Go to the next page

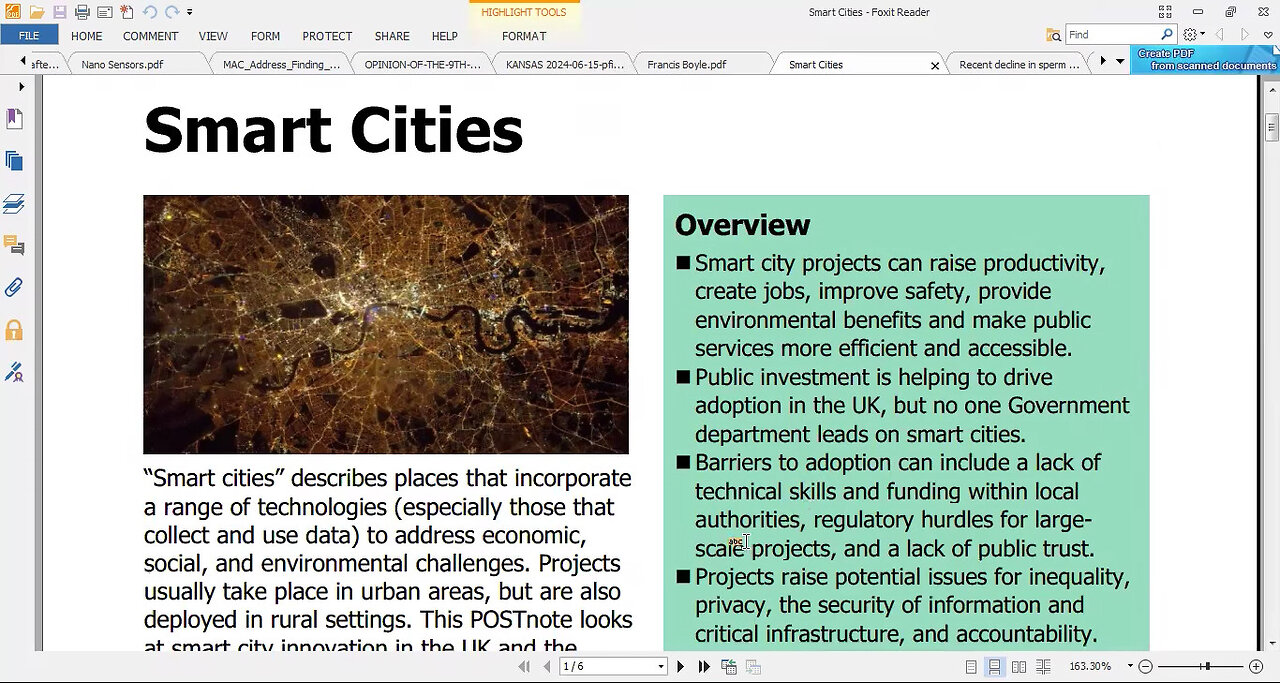681,667
